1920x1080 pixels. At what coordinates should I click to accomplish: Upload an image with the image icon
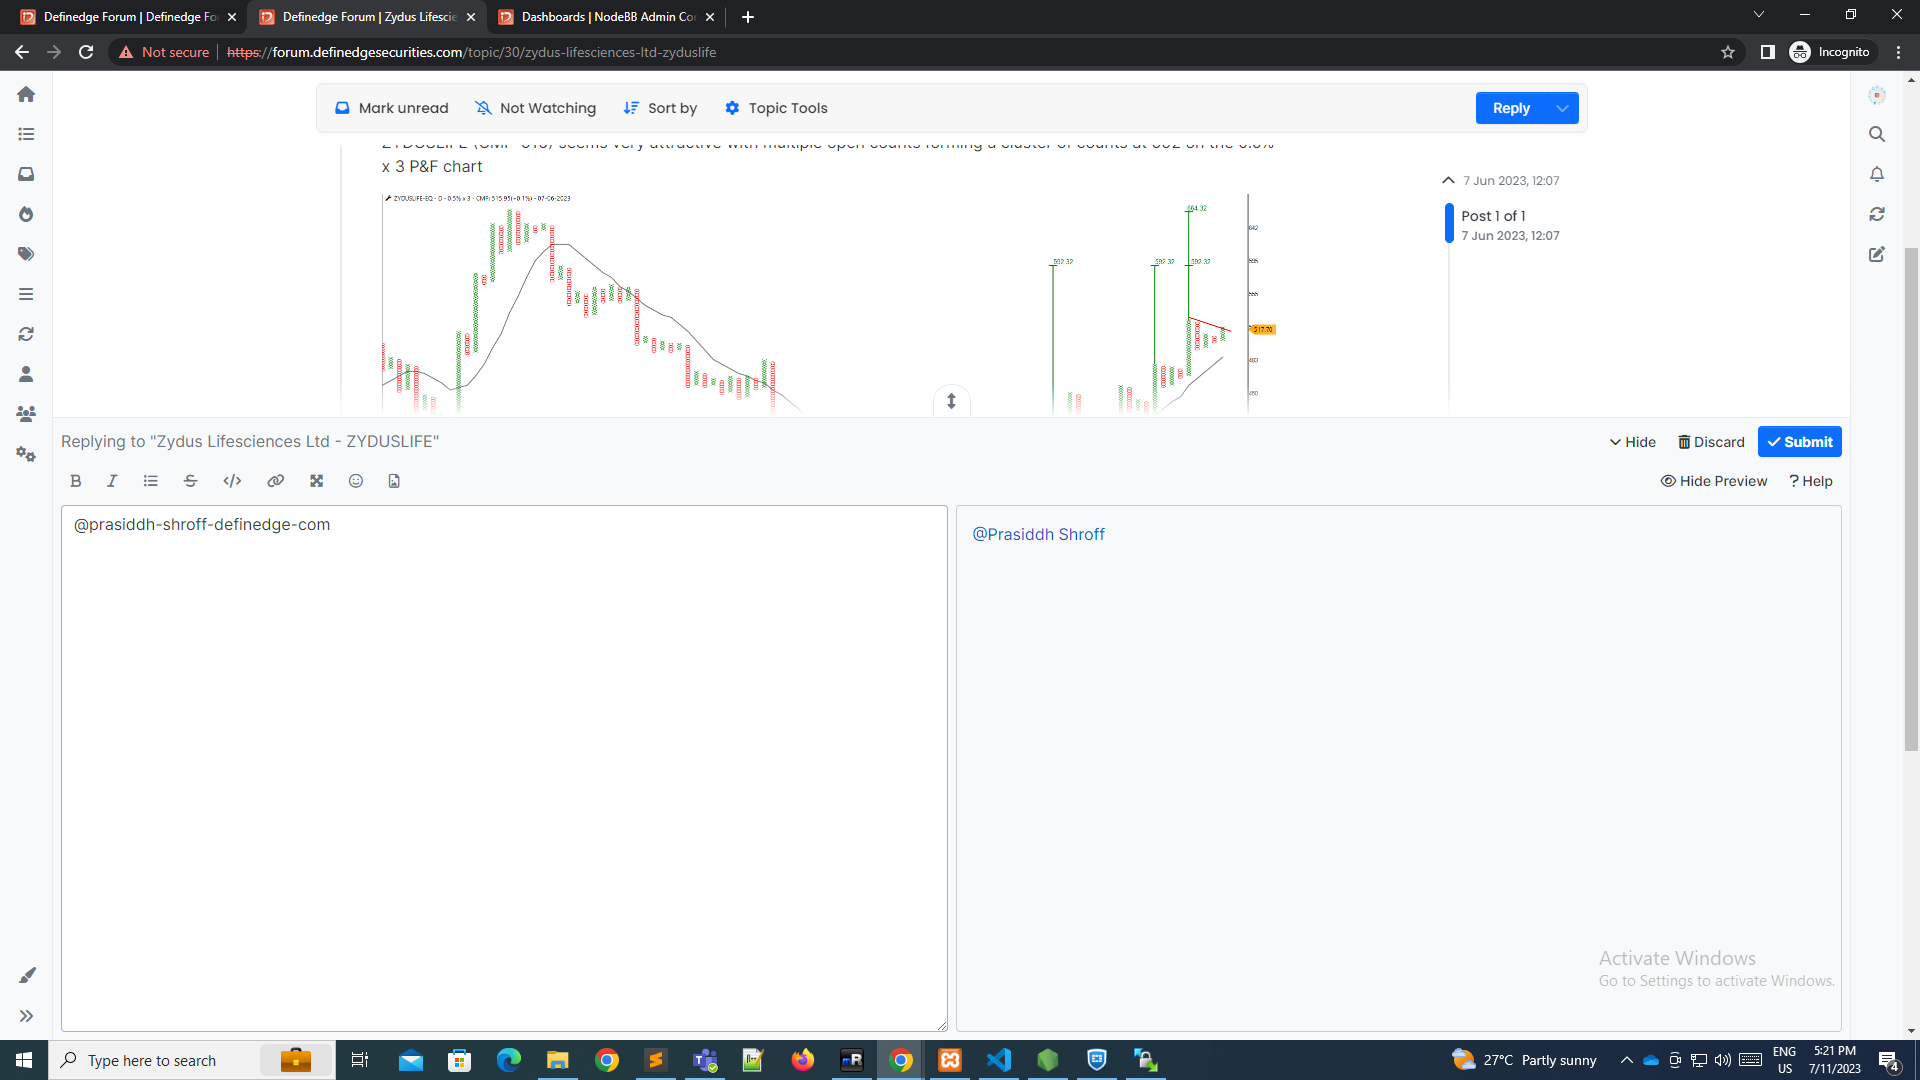[x=393, y=481]
